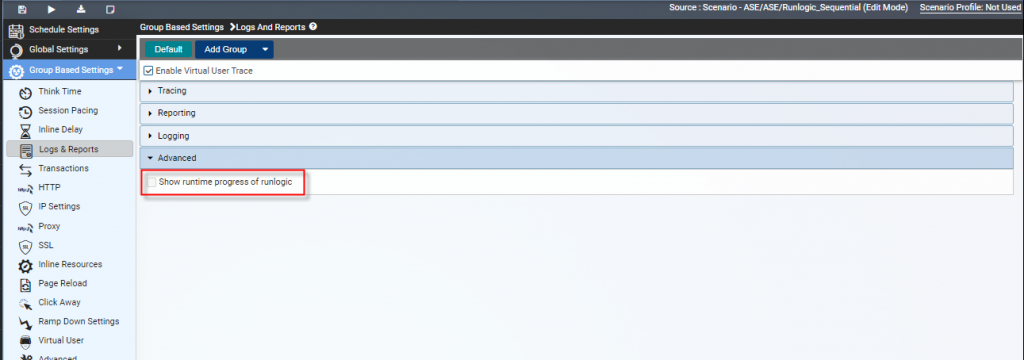Image resolution: width=1024 pixels, height=360 pixels.
Task: Click the Proxy icon in sidebar
Action: (26, 227)
